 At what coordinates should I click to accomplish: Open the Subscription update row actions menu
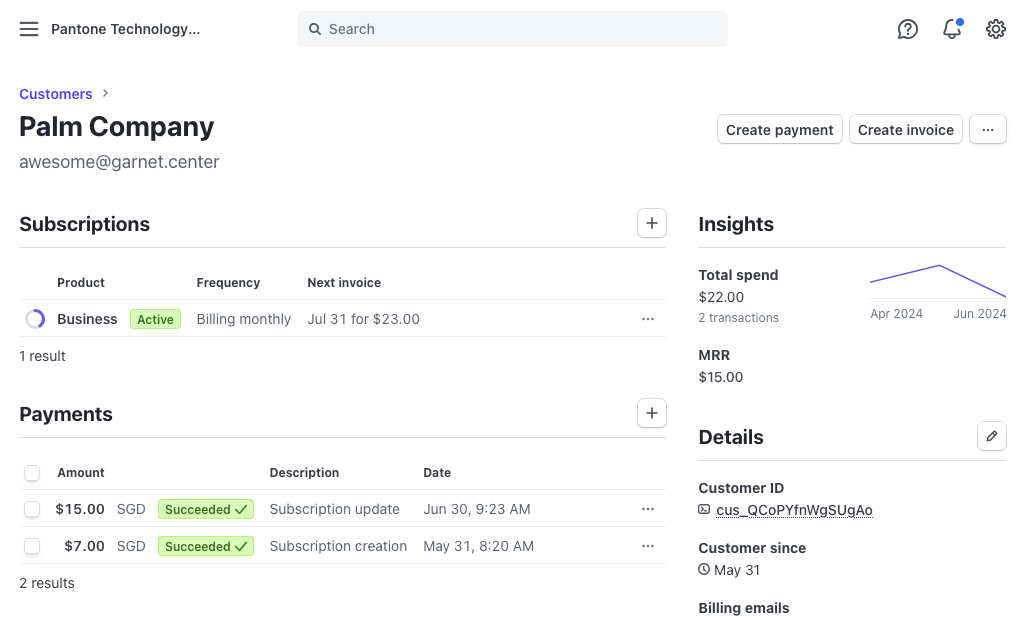click(647, 509)
